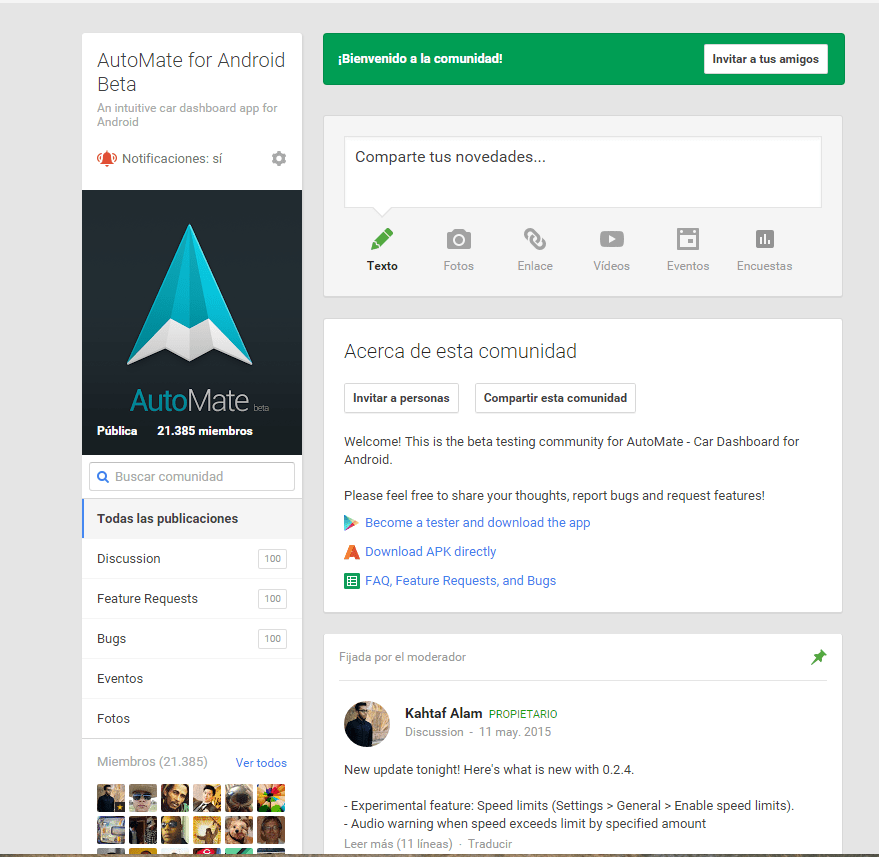
Task: Click the 100 count badge beside Discussion
Action: [x=272, y=559]
